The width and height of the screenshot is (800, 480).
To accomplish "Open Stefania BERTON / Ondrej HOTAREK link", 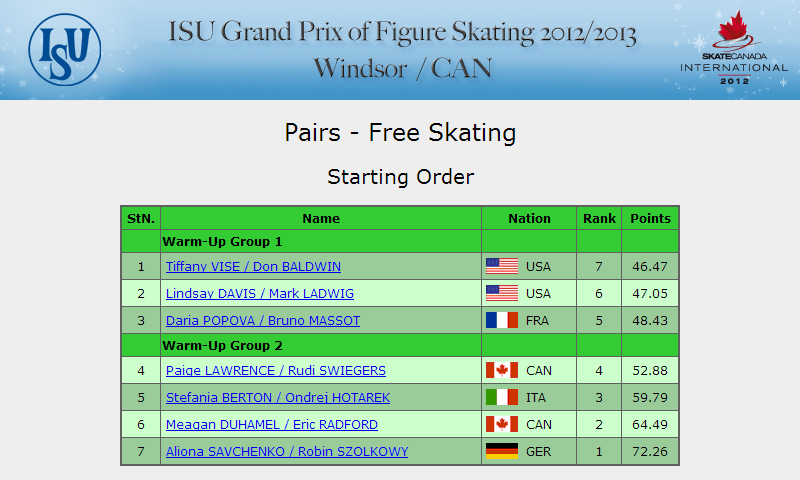I will pyautogui.click(x=278, y=398).
